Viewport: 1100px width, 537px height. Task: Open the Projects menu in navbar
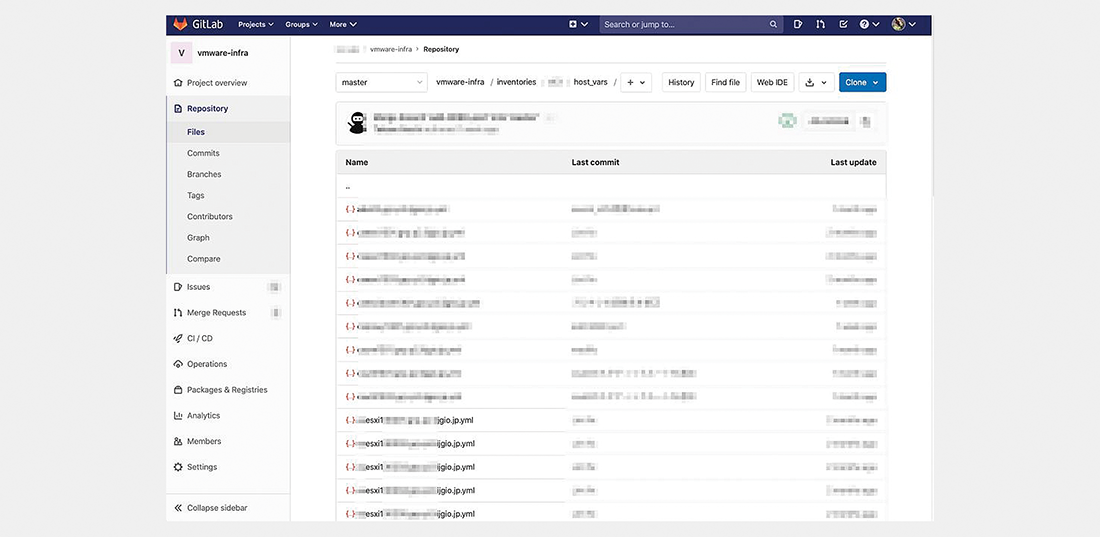pyautogui.click(x=255, y=24)
